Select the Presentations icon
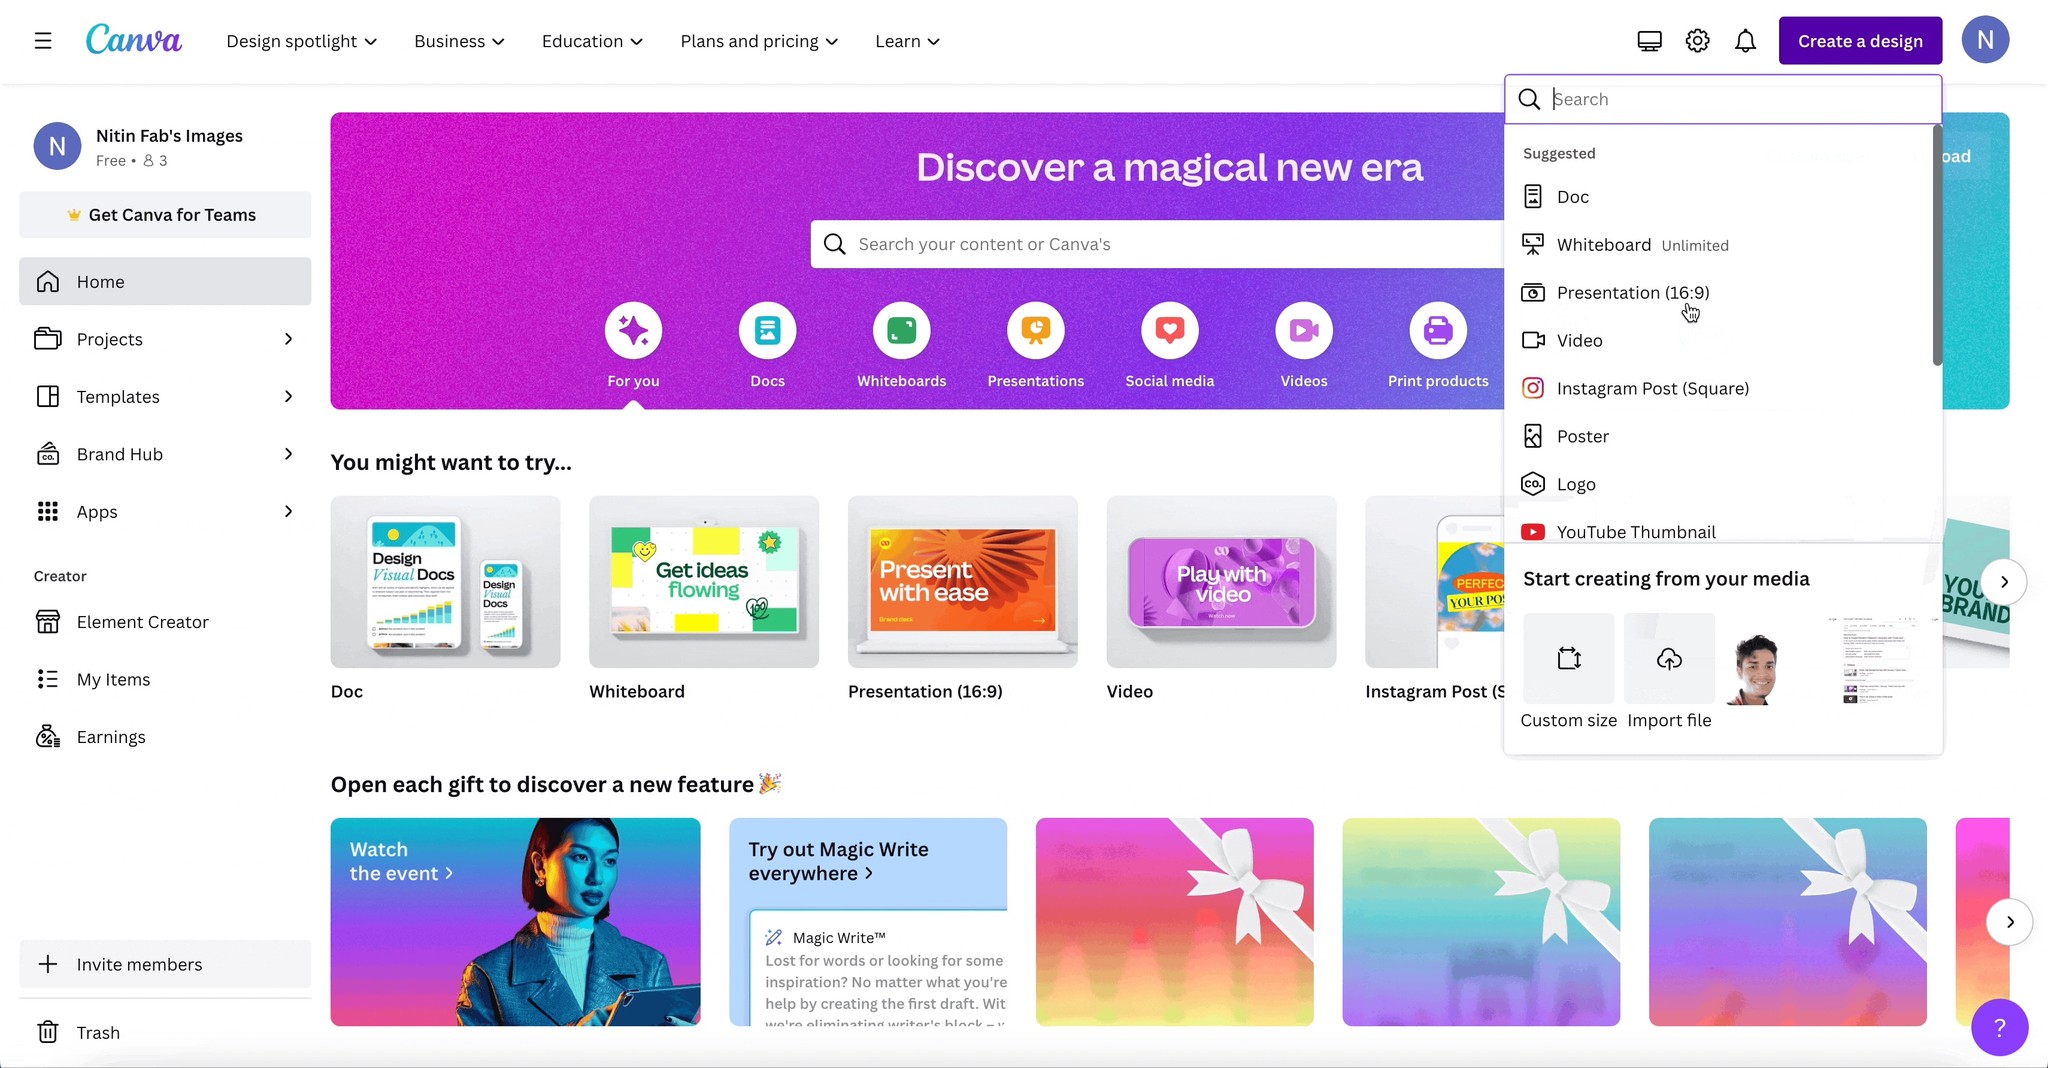The width and height of the screenshot is (2048, 1068). click(1035, 330)
